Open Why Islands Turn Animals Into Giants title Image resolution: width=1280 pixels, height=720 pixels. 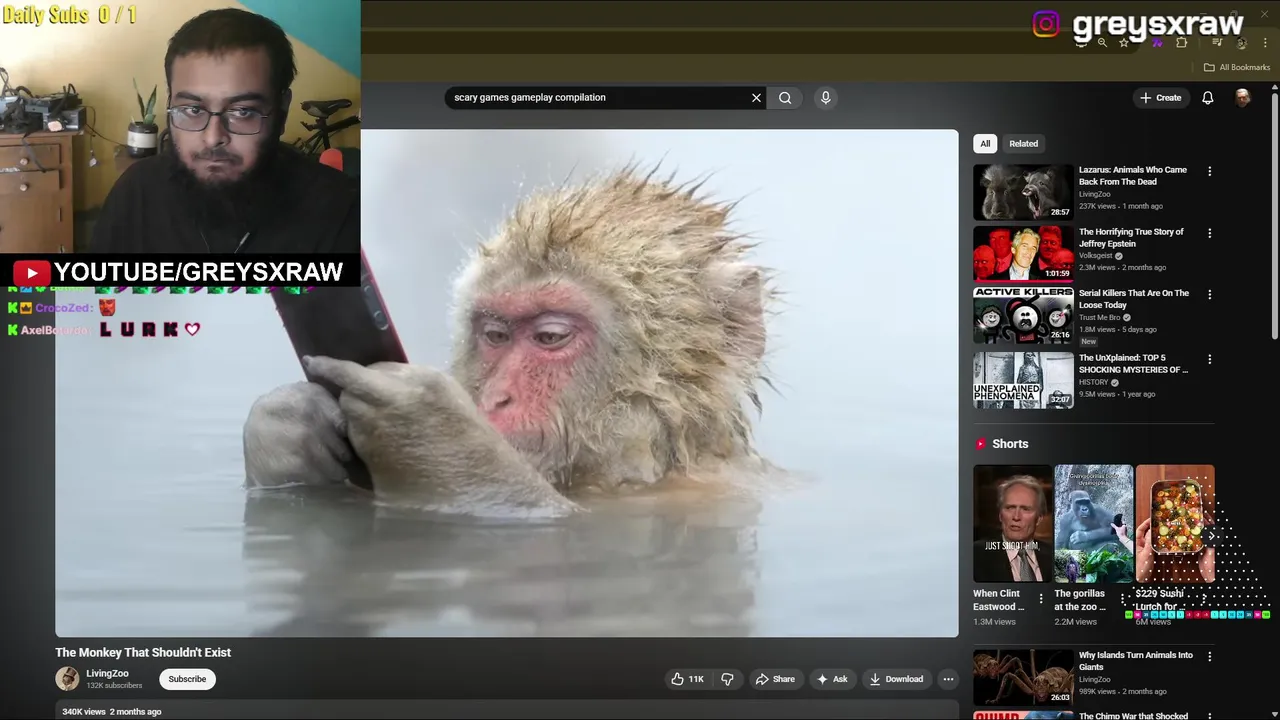1136,661
